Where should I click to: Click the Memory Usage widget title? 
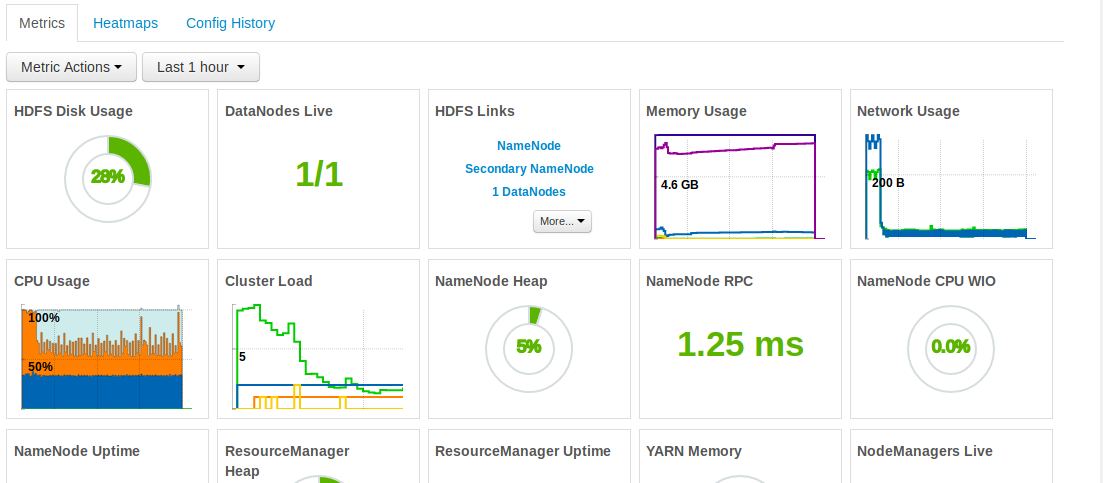pos(696,111)
